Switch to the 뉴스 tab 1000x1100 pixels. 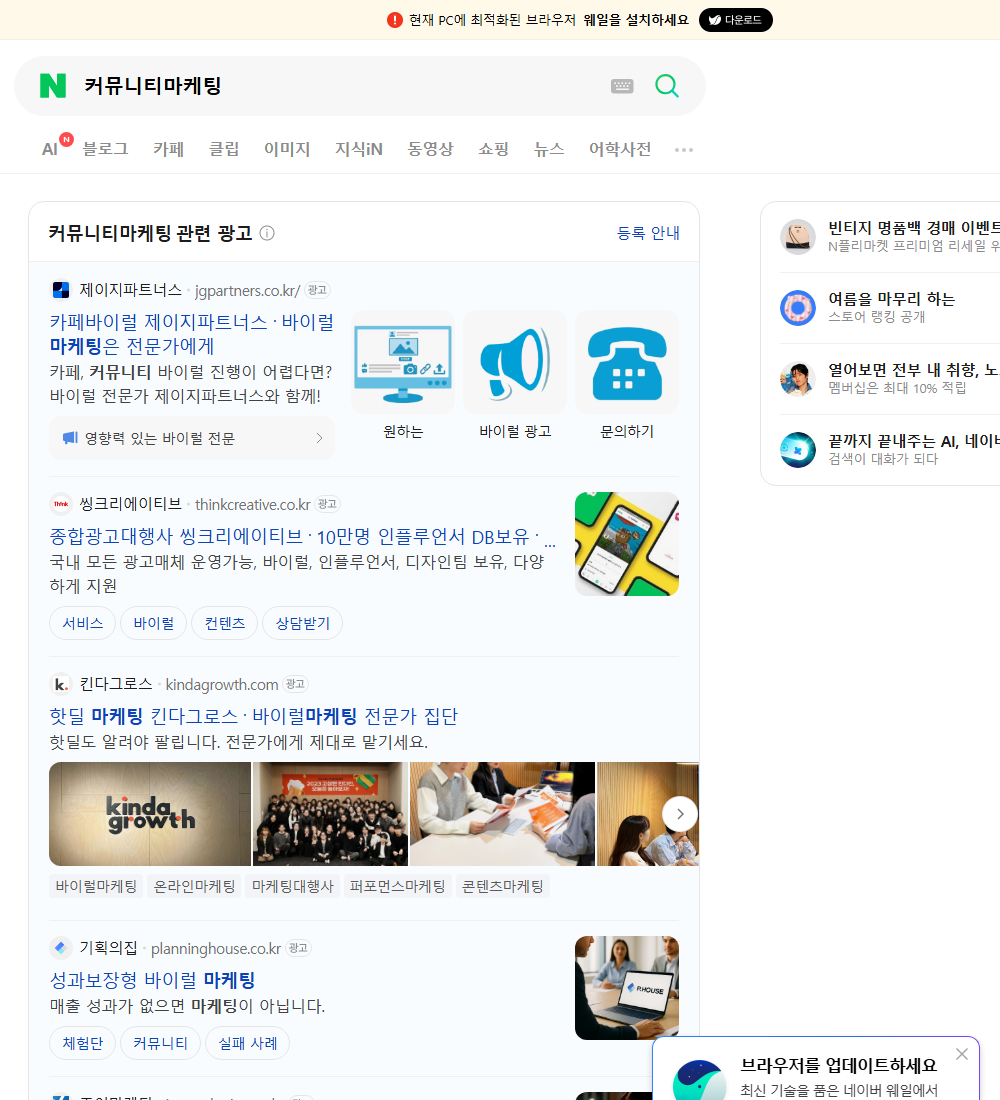tap(549, 149)
